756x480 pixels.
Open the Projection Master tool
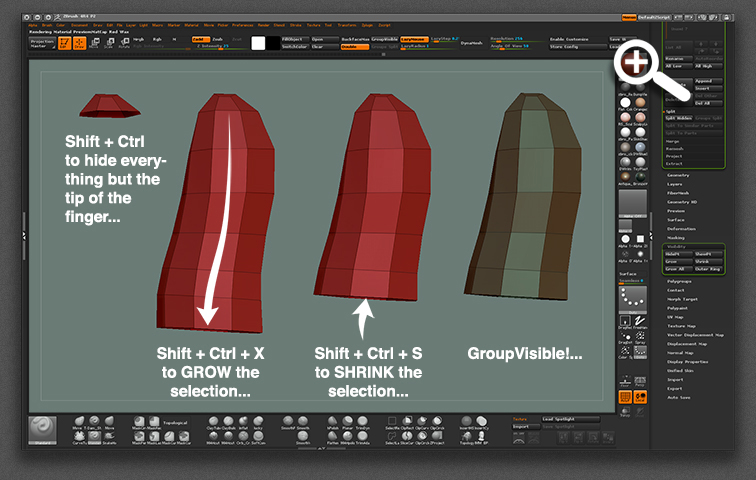click(39, 43)
